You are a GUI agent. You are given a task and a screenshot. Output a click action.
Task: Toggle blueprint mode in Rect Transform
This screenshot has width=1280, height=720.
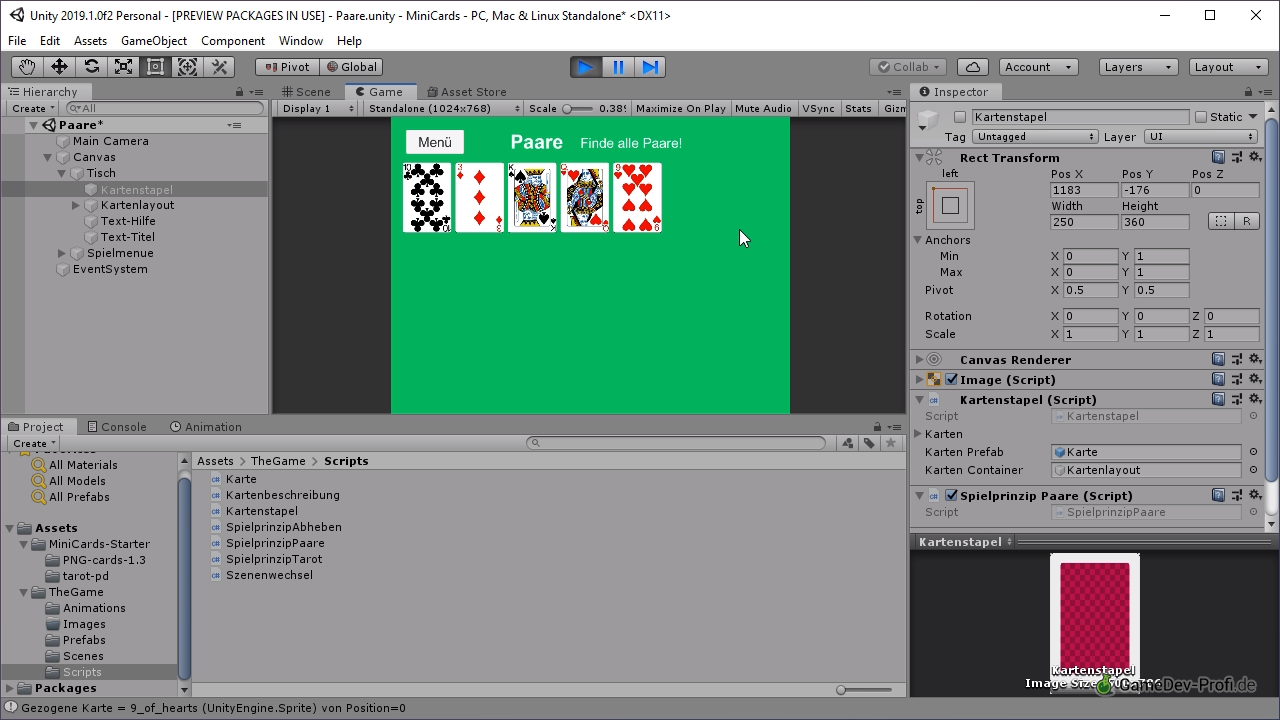(1221, 221)
